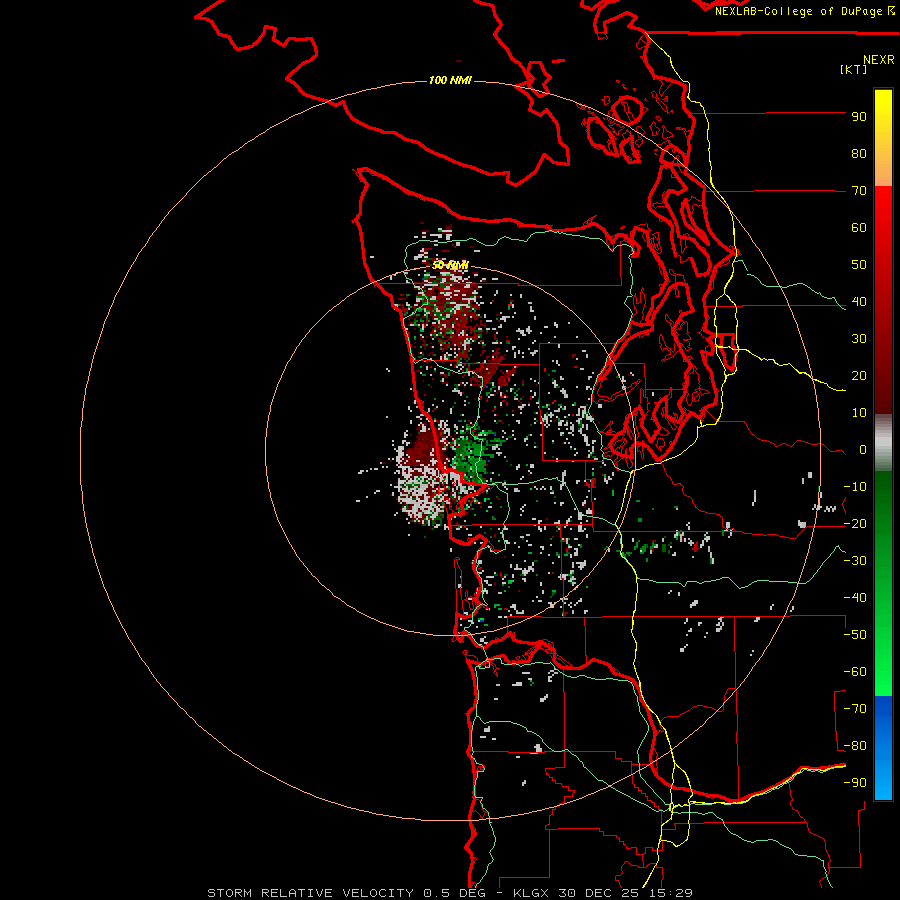The image size is (900, 900).
Task: Click STORM RELATIVE VELOCITY caption text
Action: pos(311,893)
